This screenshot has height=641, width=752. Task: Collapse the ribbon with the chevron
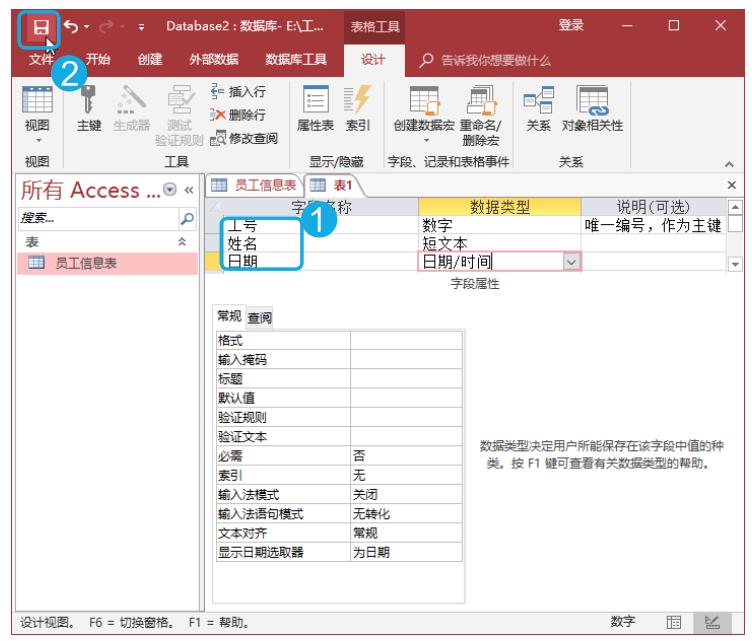click(729, 164)
